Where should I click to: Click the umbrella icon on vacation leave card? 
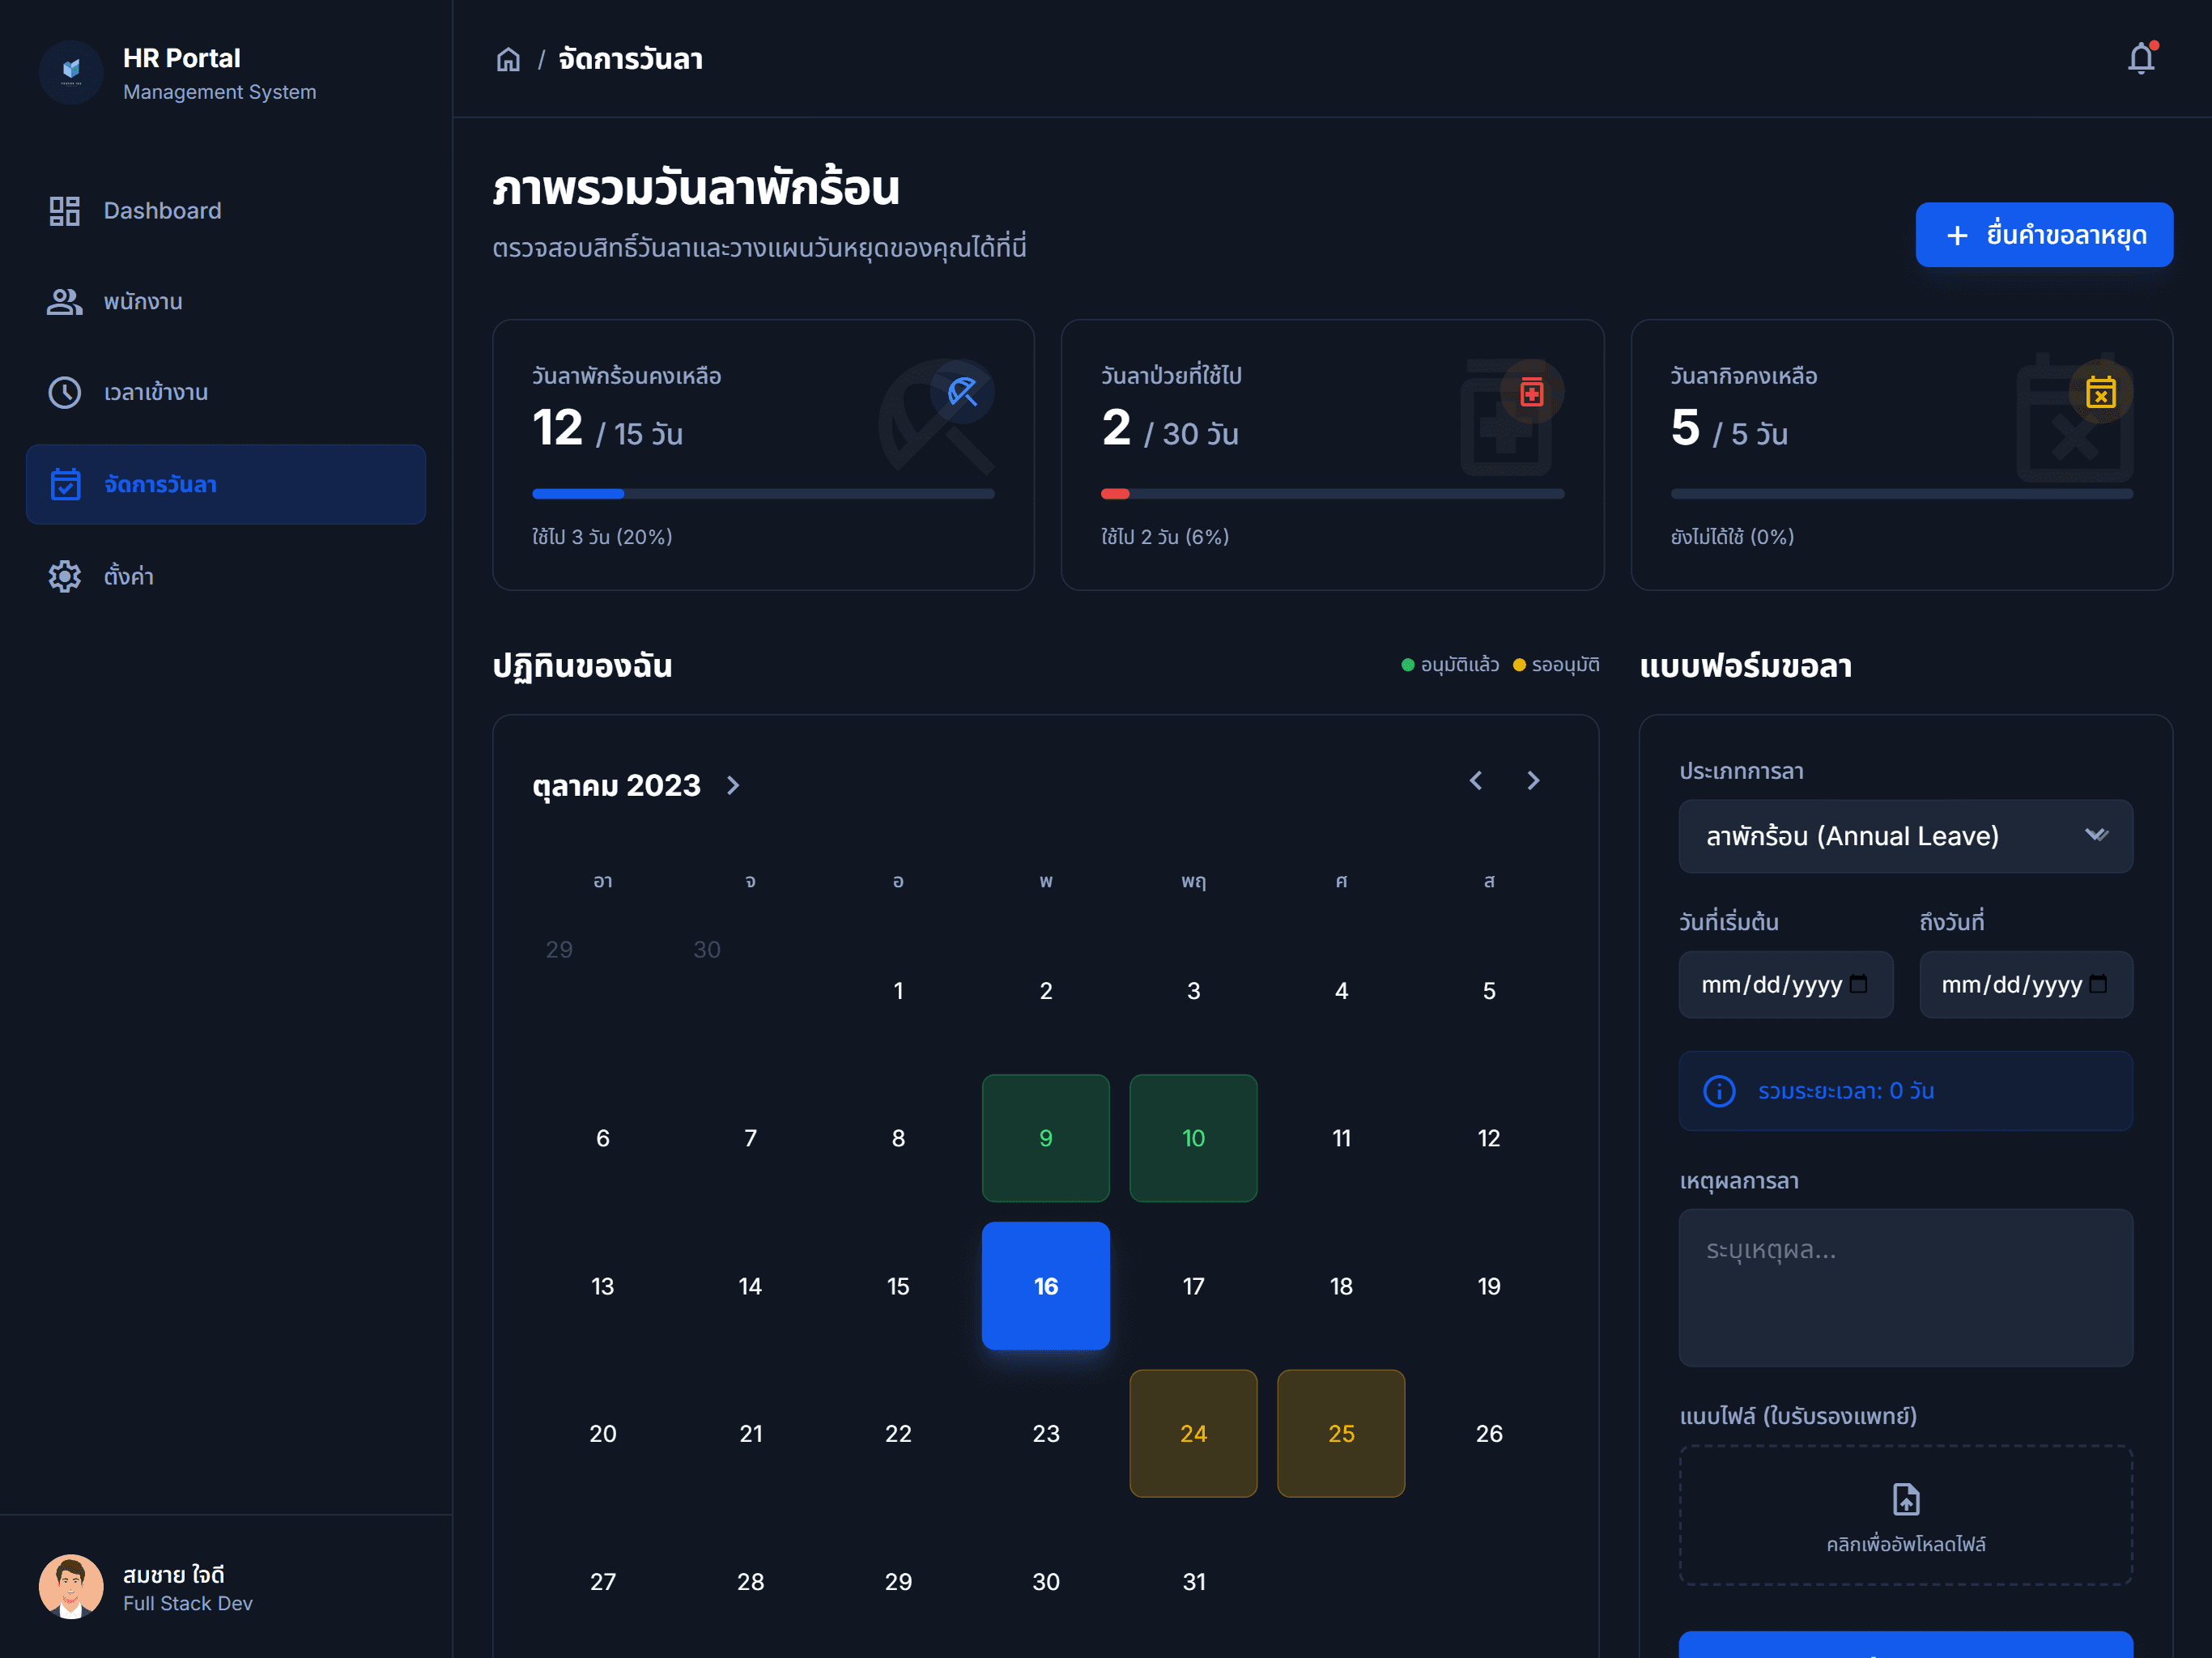(961, 391)
